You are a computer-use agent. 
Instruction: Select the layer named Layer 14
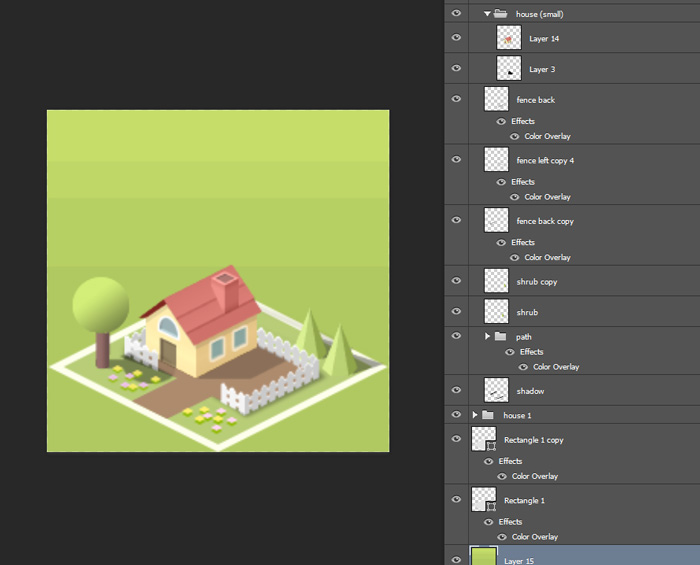544,39
